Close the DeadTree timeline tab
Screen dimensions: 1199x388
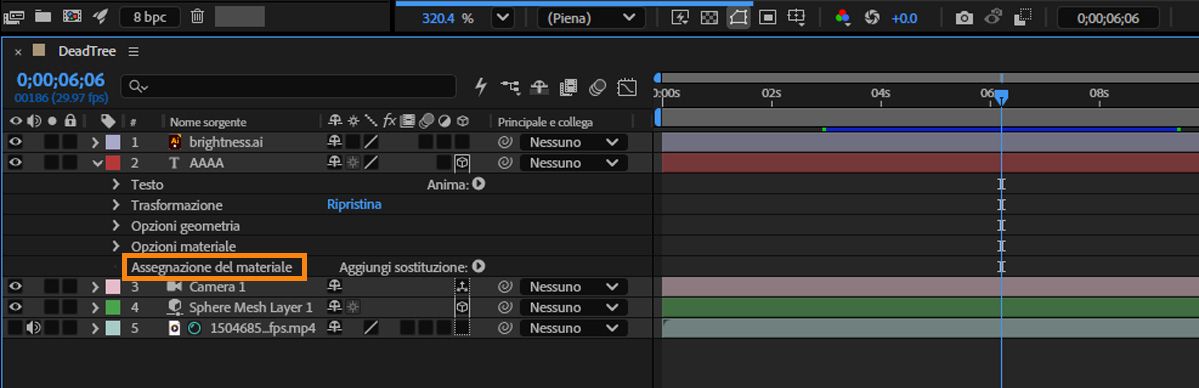18,52
